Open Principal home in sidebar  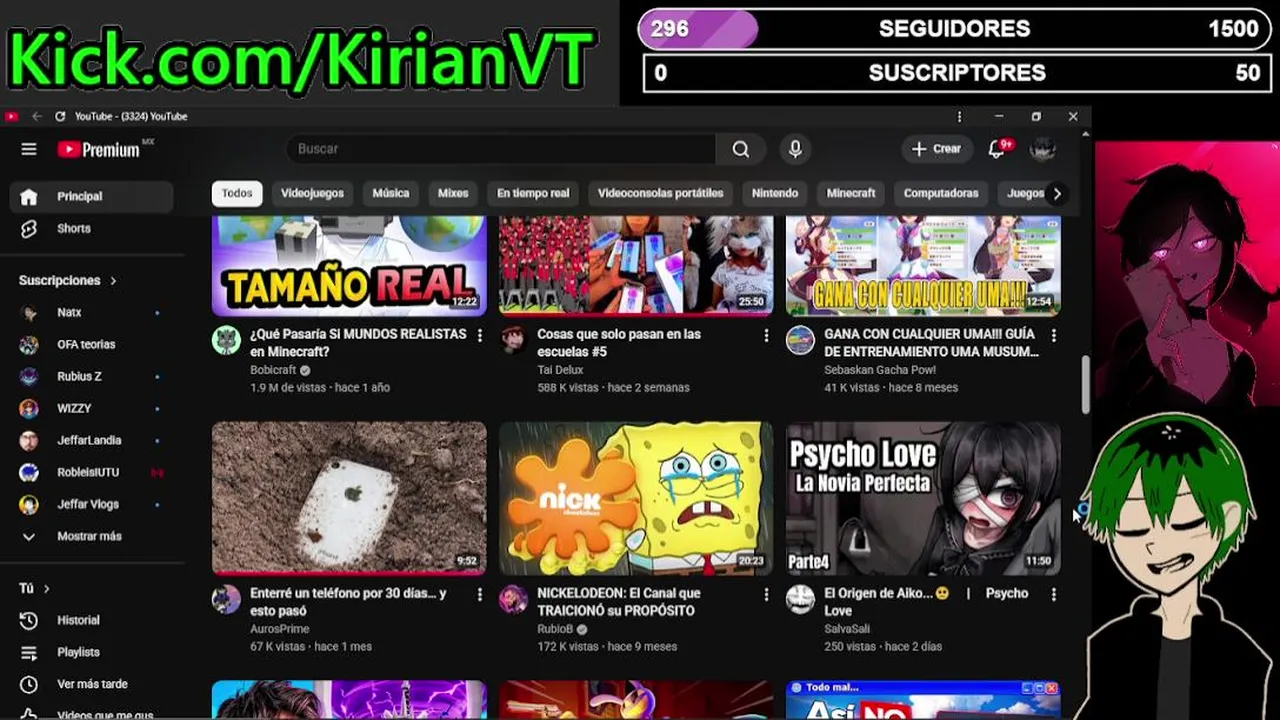coord(92,196)
